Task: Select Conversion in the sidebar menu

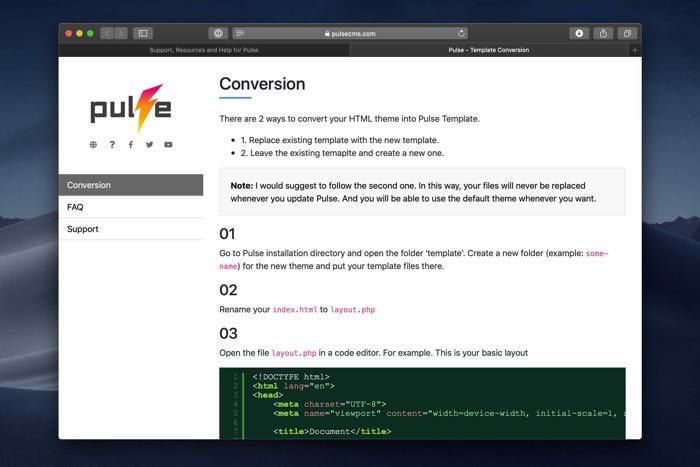Action: [131, 185]
